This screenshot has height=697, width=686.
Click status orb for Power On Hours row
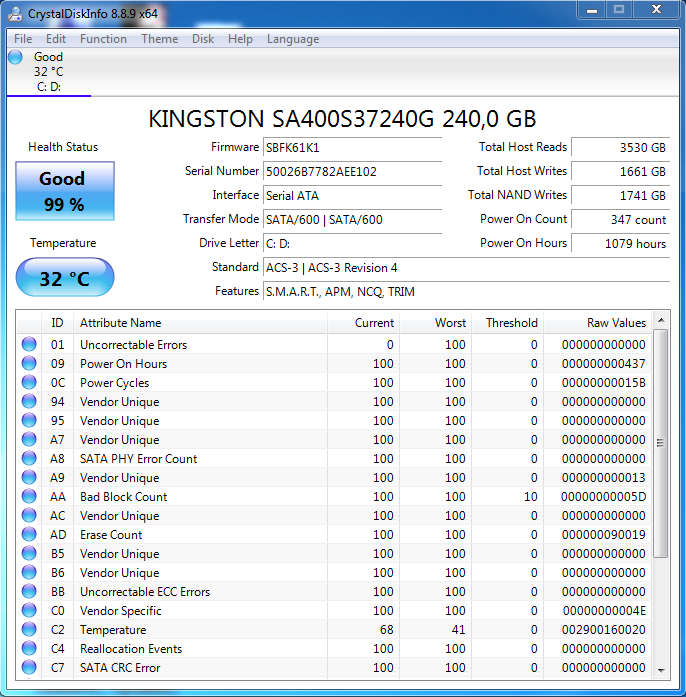pos(29,364)
